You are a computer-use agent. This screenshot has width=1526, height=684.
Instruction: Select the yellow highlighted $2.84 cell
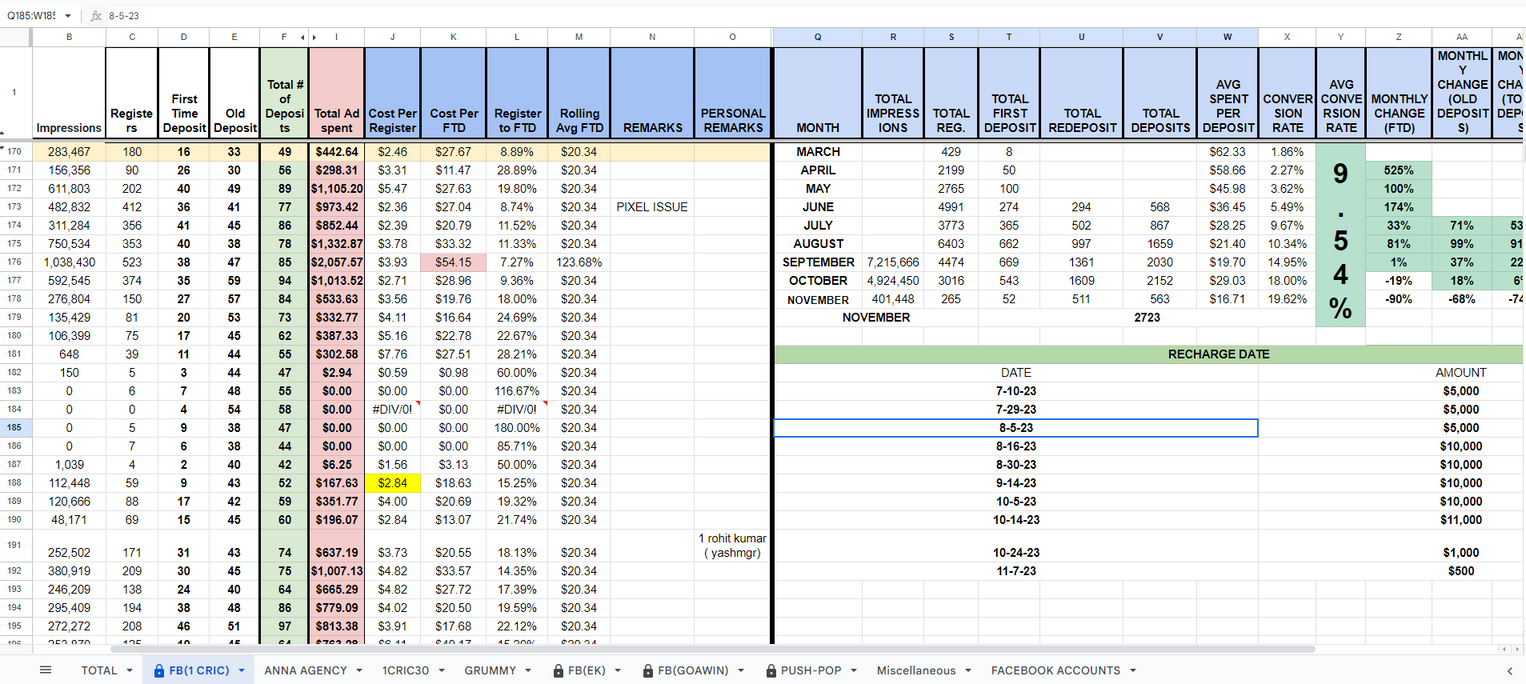coord(392,483)
